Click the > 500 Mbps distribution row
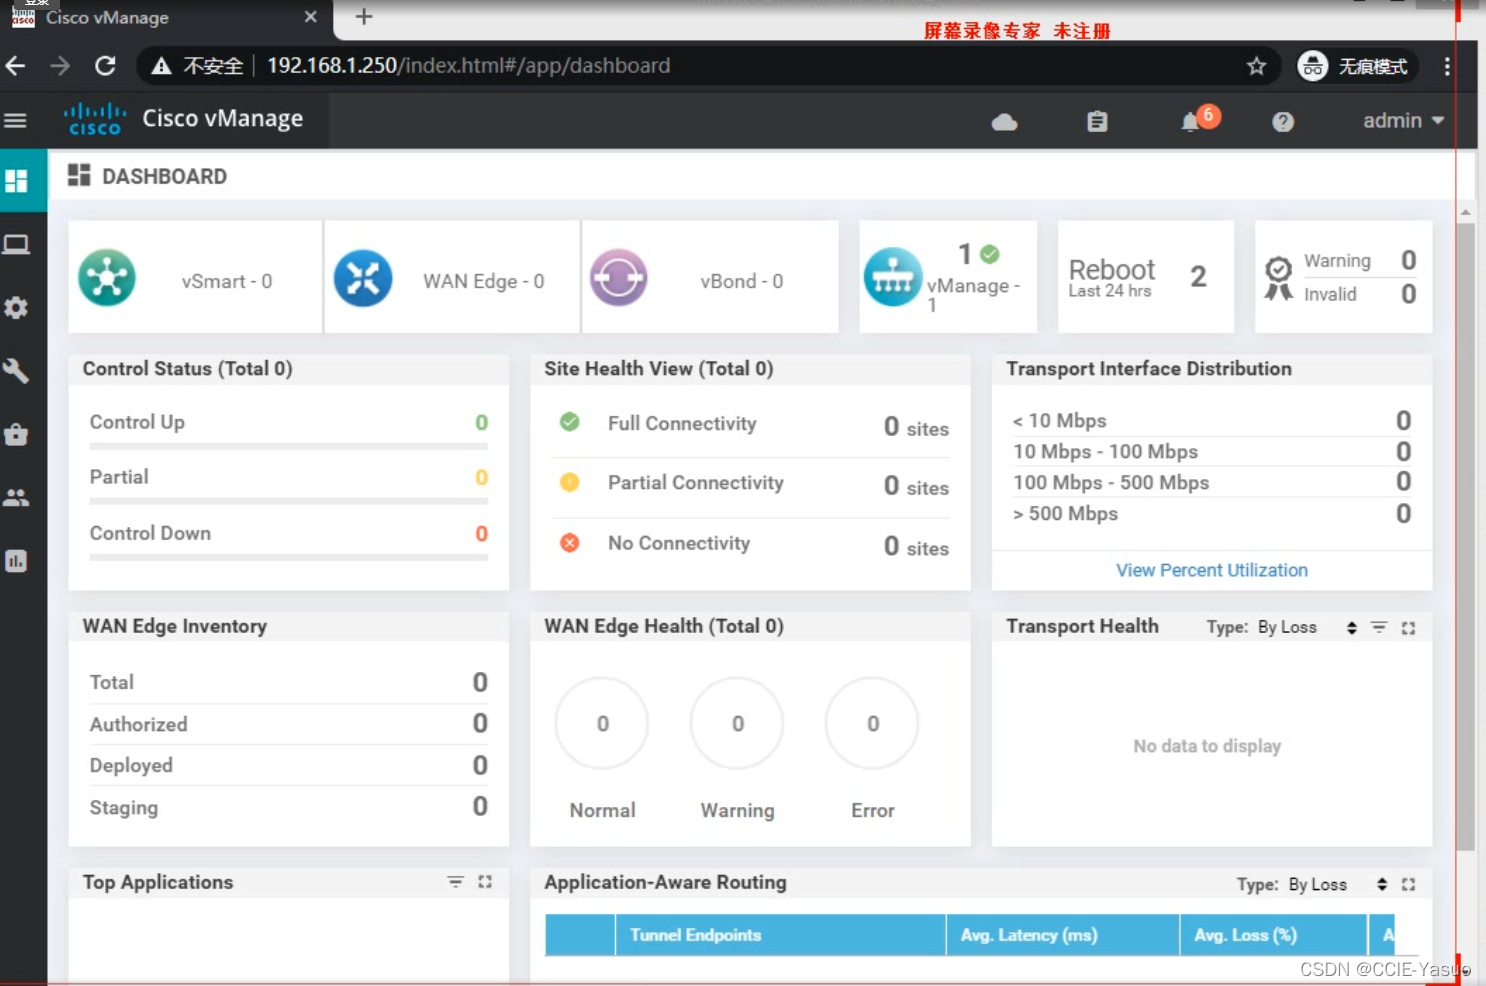This screenshot has height=986, width=1486. pyautogui.click(x=1212, y=514)
